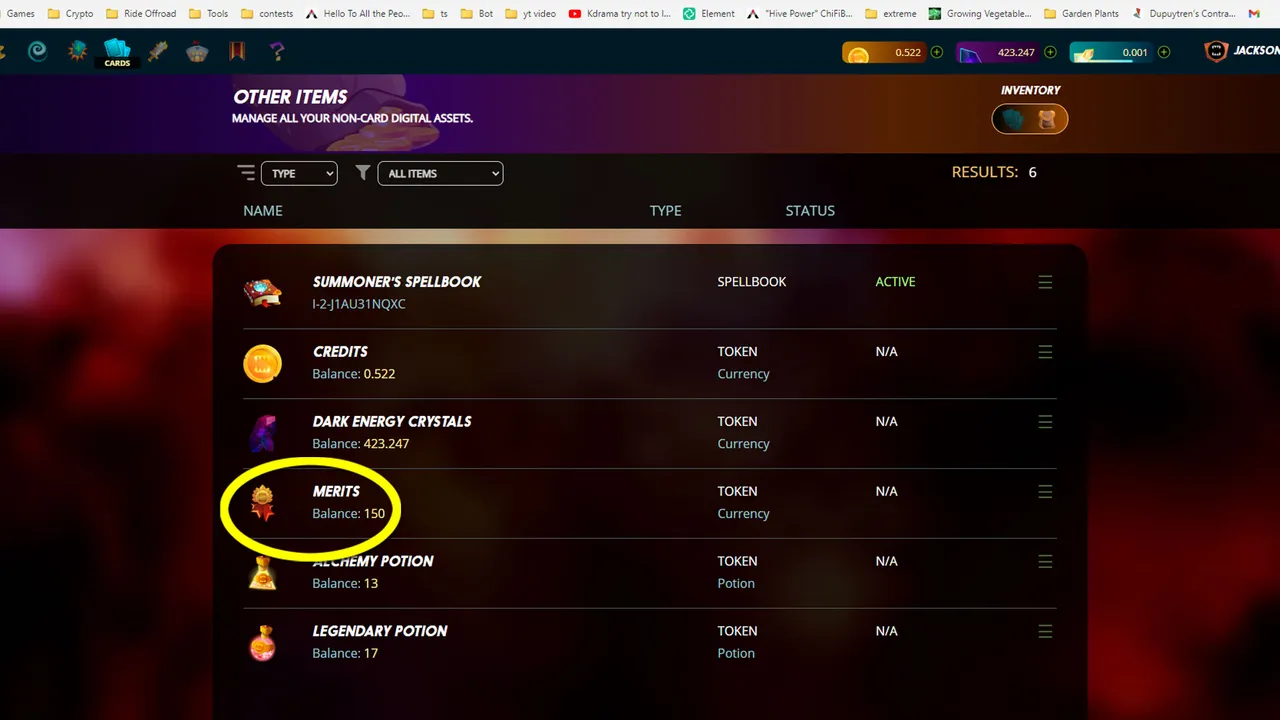This screenshot has height=720, width=1280.
Task: Click the Summoner's Spellbook book icon
Action: coord(263,293)
